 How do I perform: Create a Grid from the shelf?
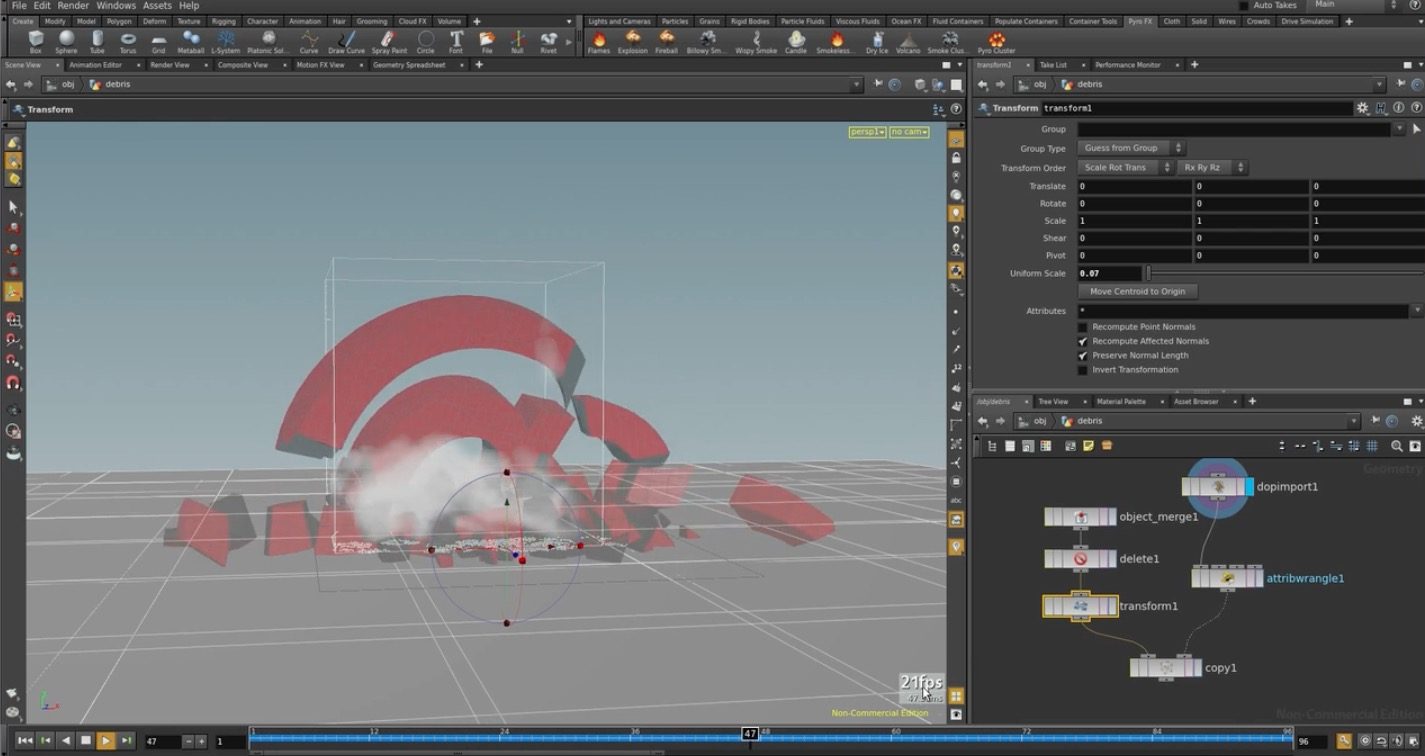pos(159,42)
